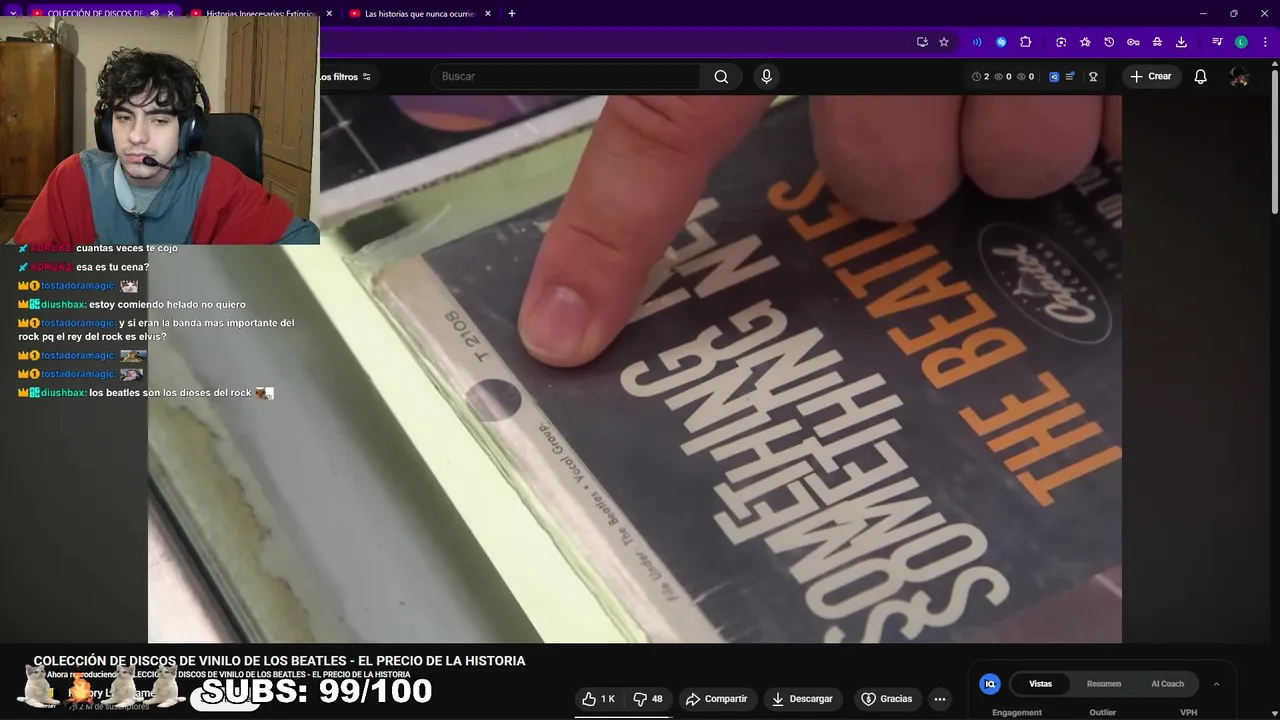Click the Outlier label in vidIQ panel
Screen dimensions: 1280x720
(x=1103, y=713)
